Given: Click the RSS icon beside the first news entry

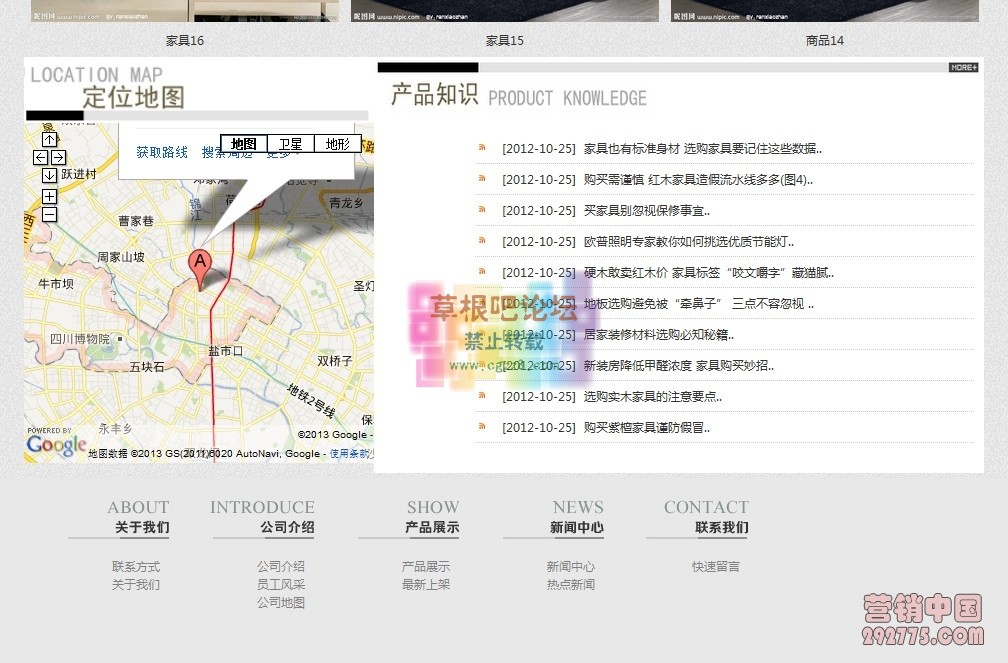Looking at the screenshot, I should 482,147.
